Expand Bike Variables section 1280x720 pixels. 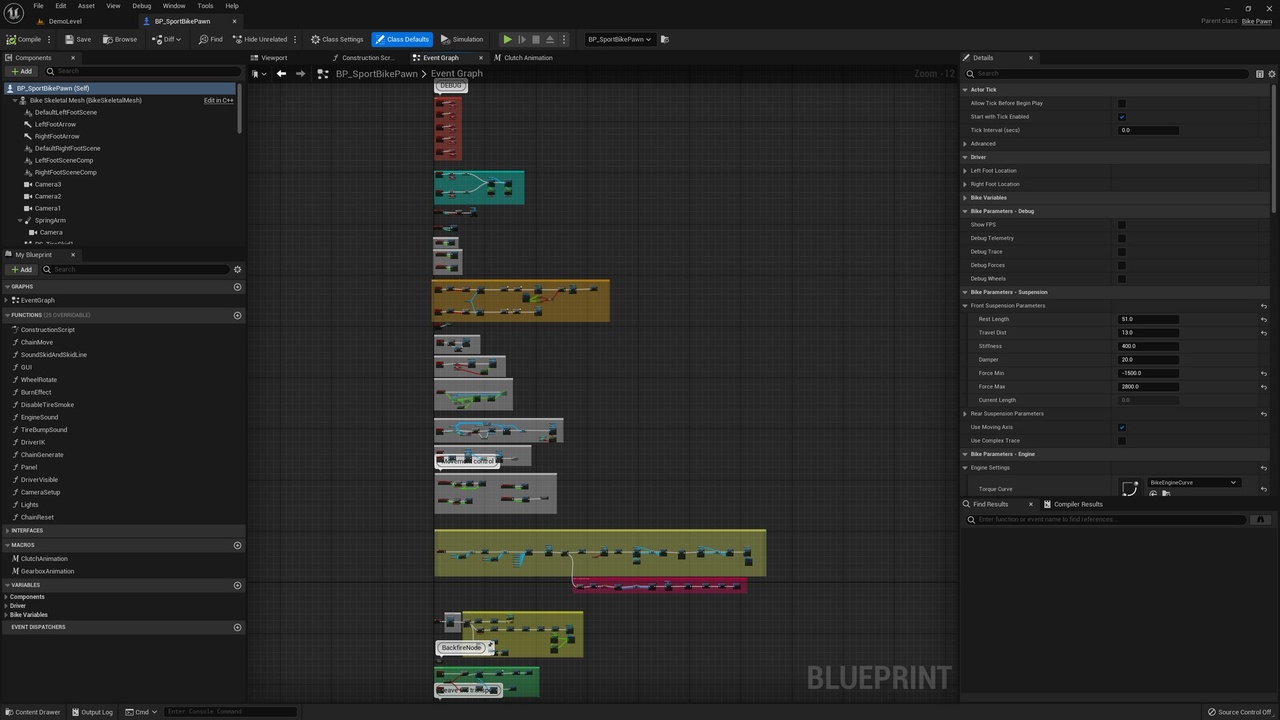click(965, 197)
